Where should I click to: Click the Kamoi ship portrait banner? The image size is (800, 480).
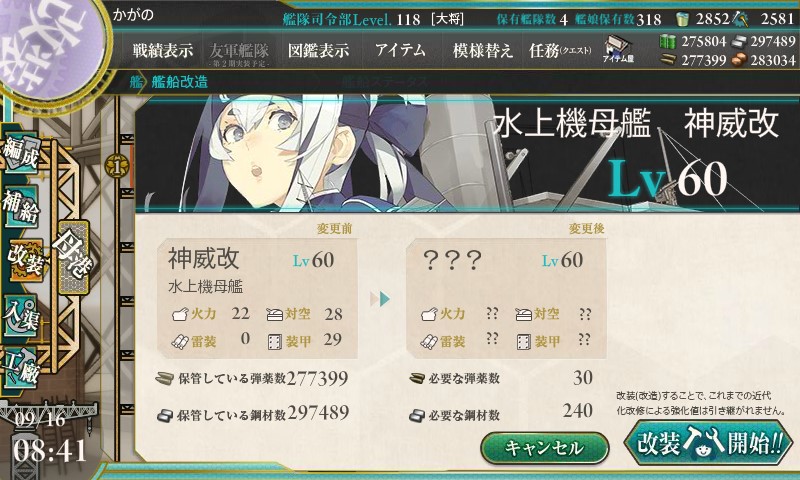point(465,153)
